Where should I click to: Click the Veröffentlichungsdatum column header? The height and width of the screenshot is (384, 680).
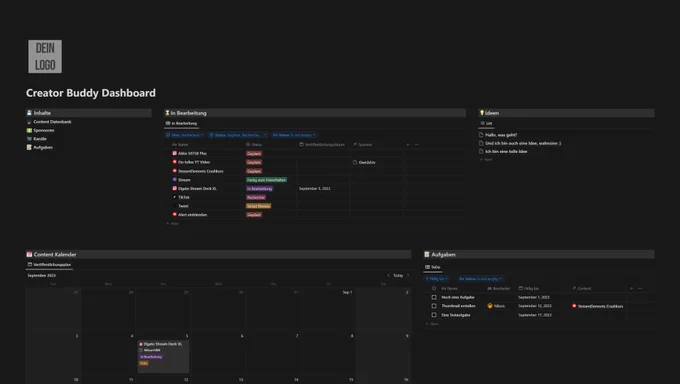(x=322, y=144)
